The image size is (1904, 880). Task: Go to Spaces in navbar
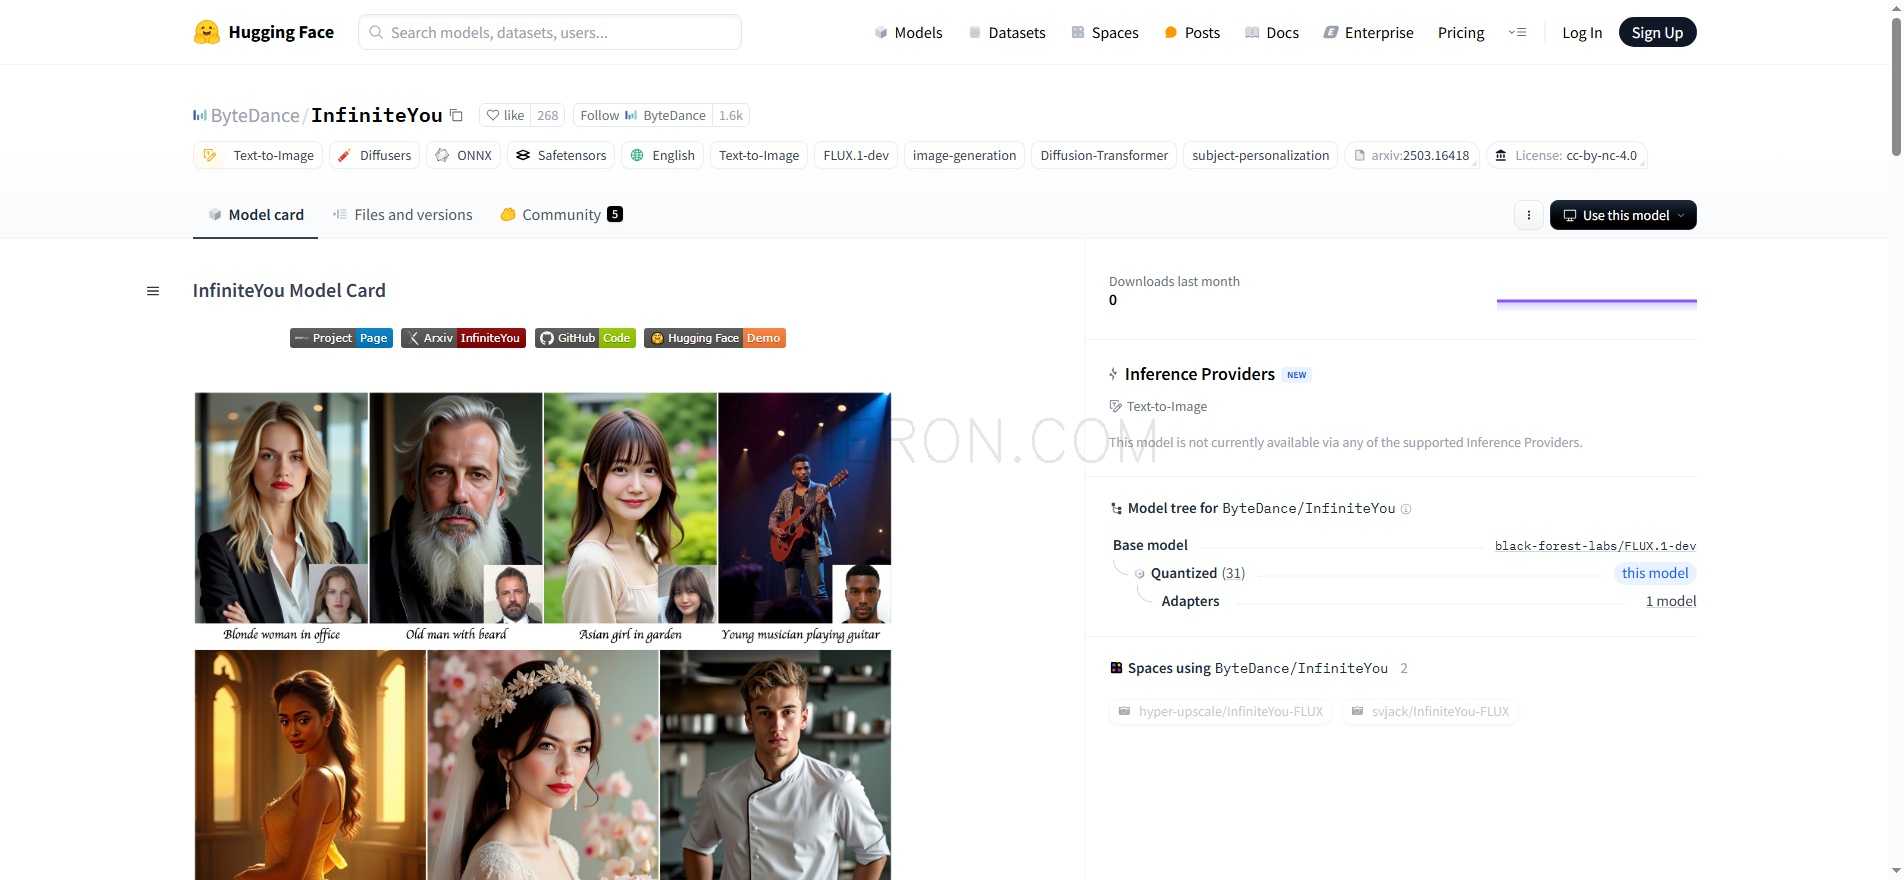pos(1105,32)
